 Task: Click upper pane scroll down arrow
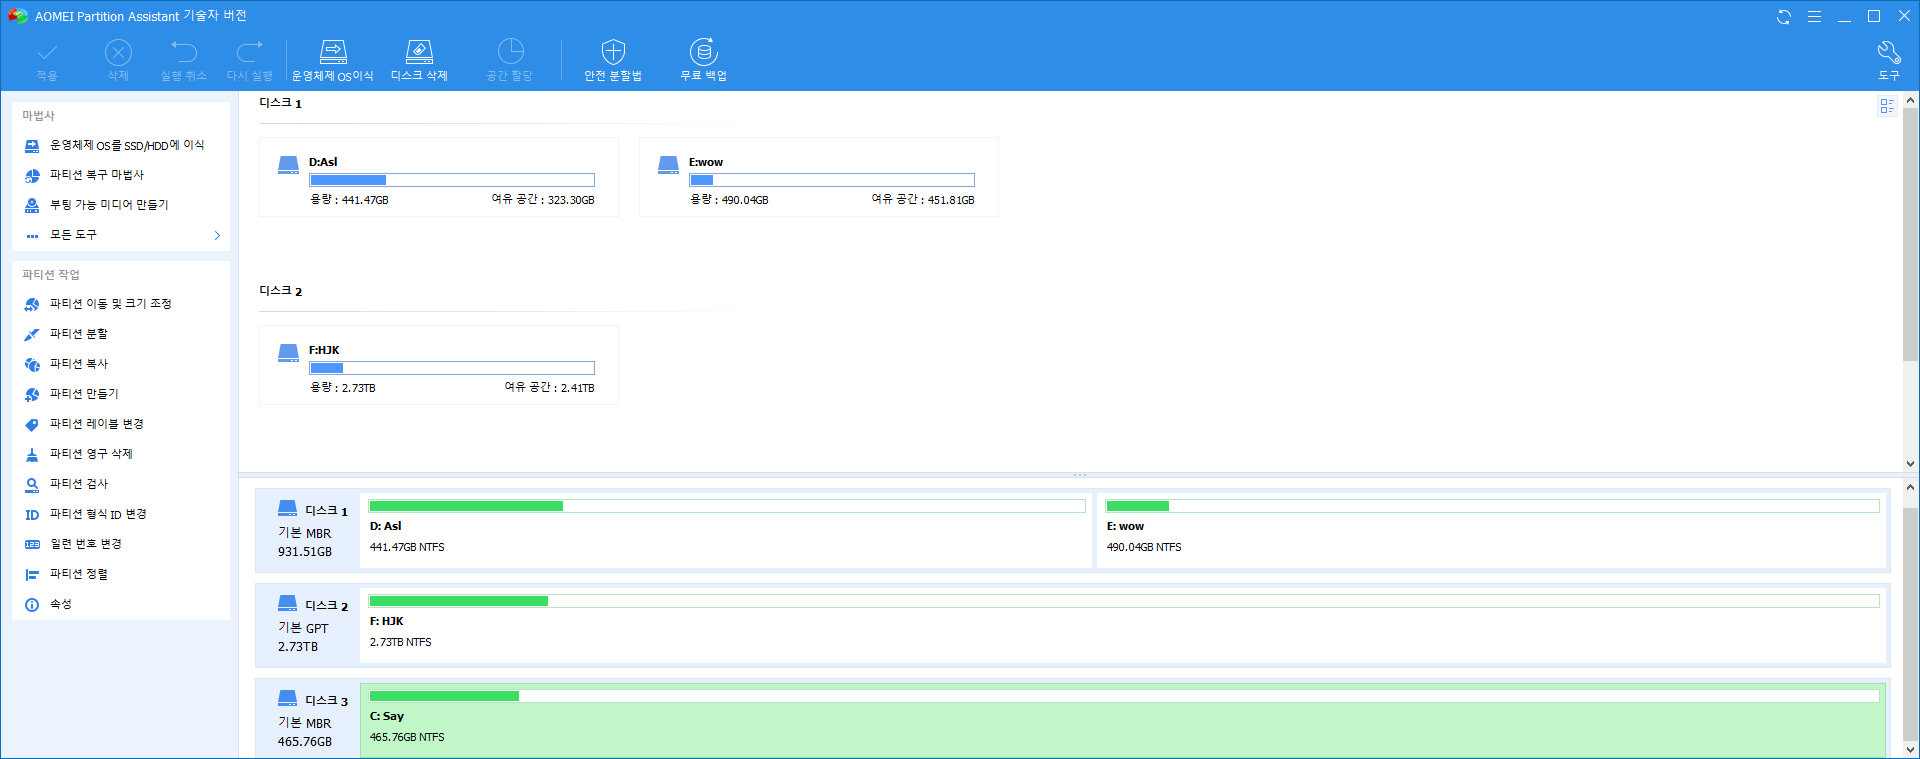point(1910,464)
